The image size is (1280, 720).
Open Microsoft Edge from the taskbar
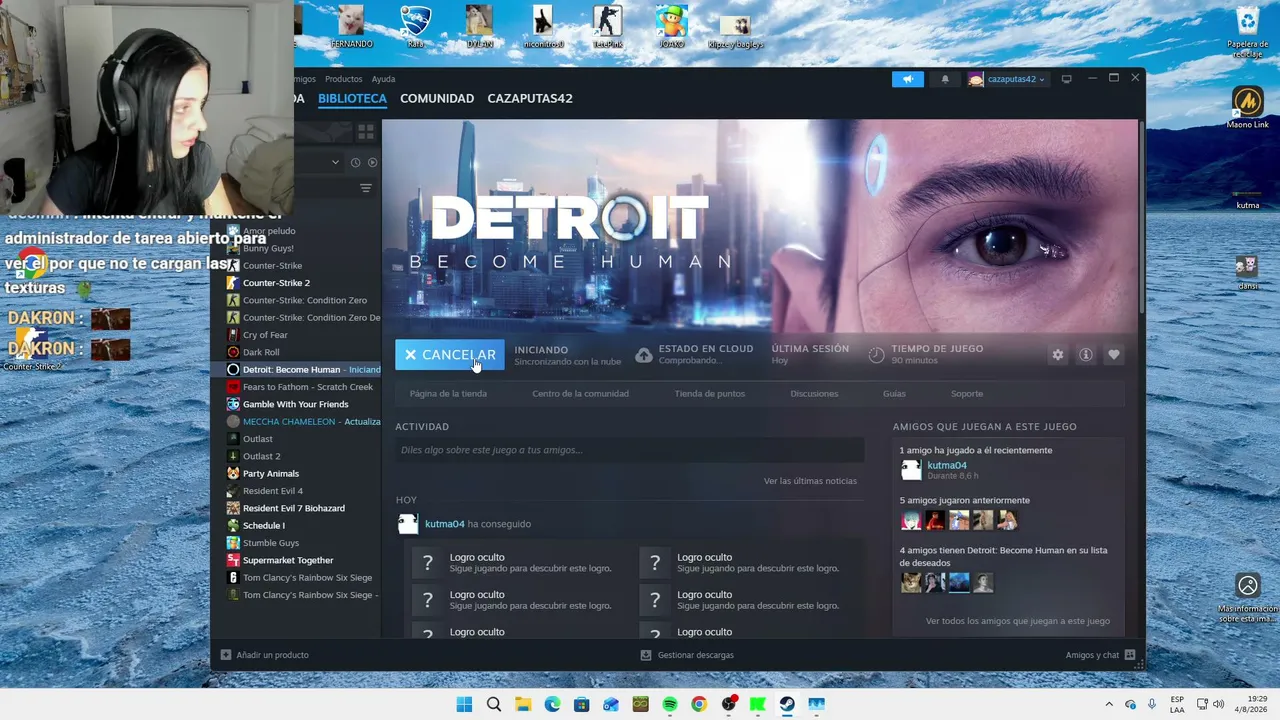pyautogui.click(x=552, y=704)
